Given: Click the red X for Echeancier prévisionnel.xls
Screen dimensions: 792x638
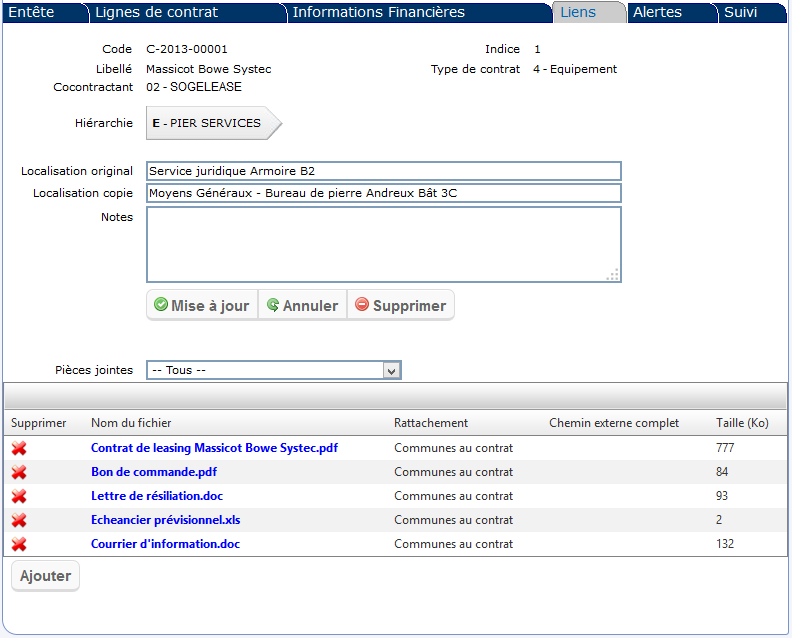Looking at the screenshot, I should (19, 520).
